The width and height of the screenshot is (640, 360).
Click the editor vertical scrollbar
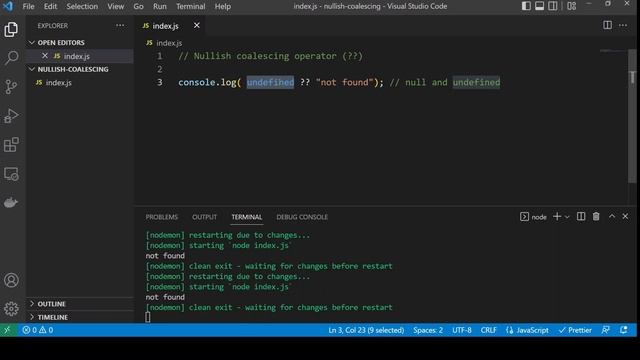coord(632,116)
